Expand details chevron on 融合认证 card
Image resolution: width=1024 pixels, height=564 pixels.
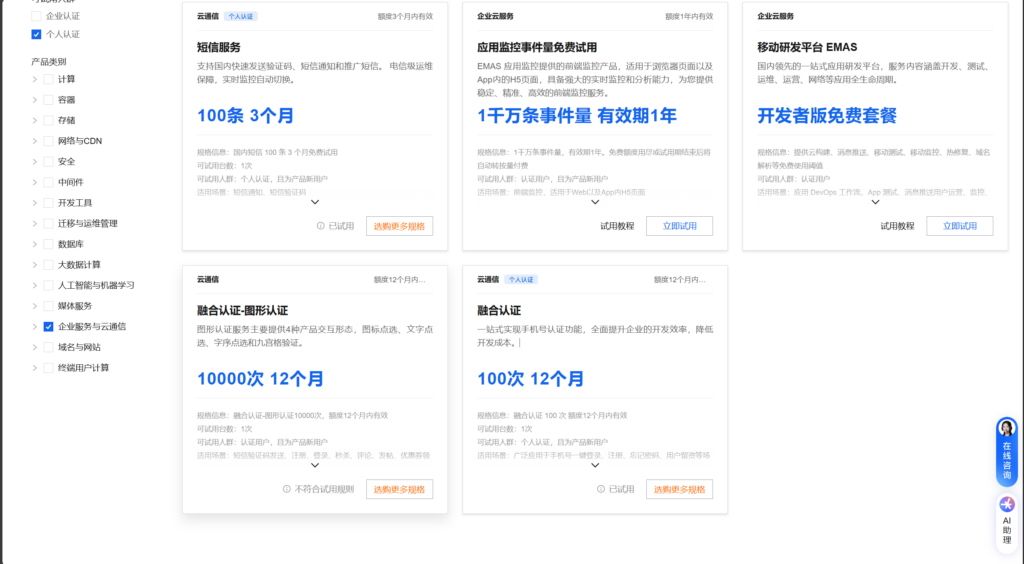point(595,464)
